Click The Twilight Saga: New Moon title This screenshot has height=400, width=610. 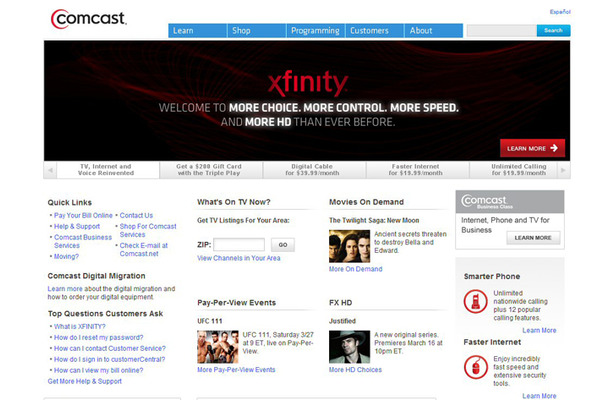tap(374, 220)
